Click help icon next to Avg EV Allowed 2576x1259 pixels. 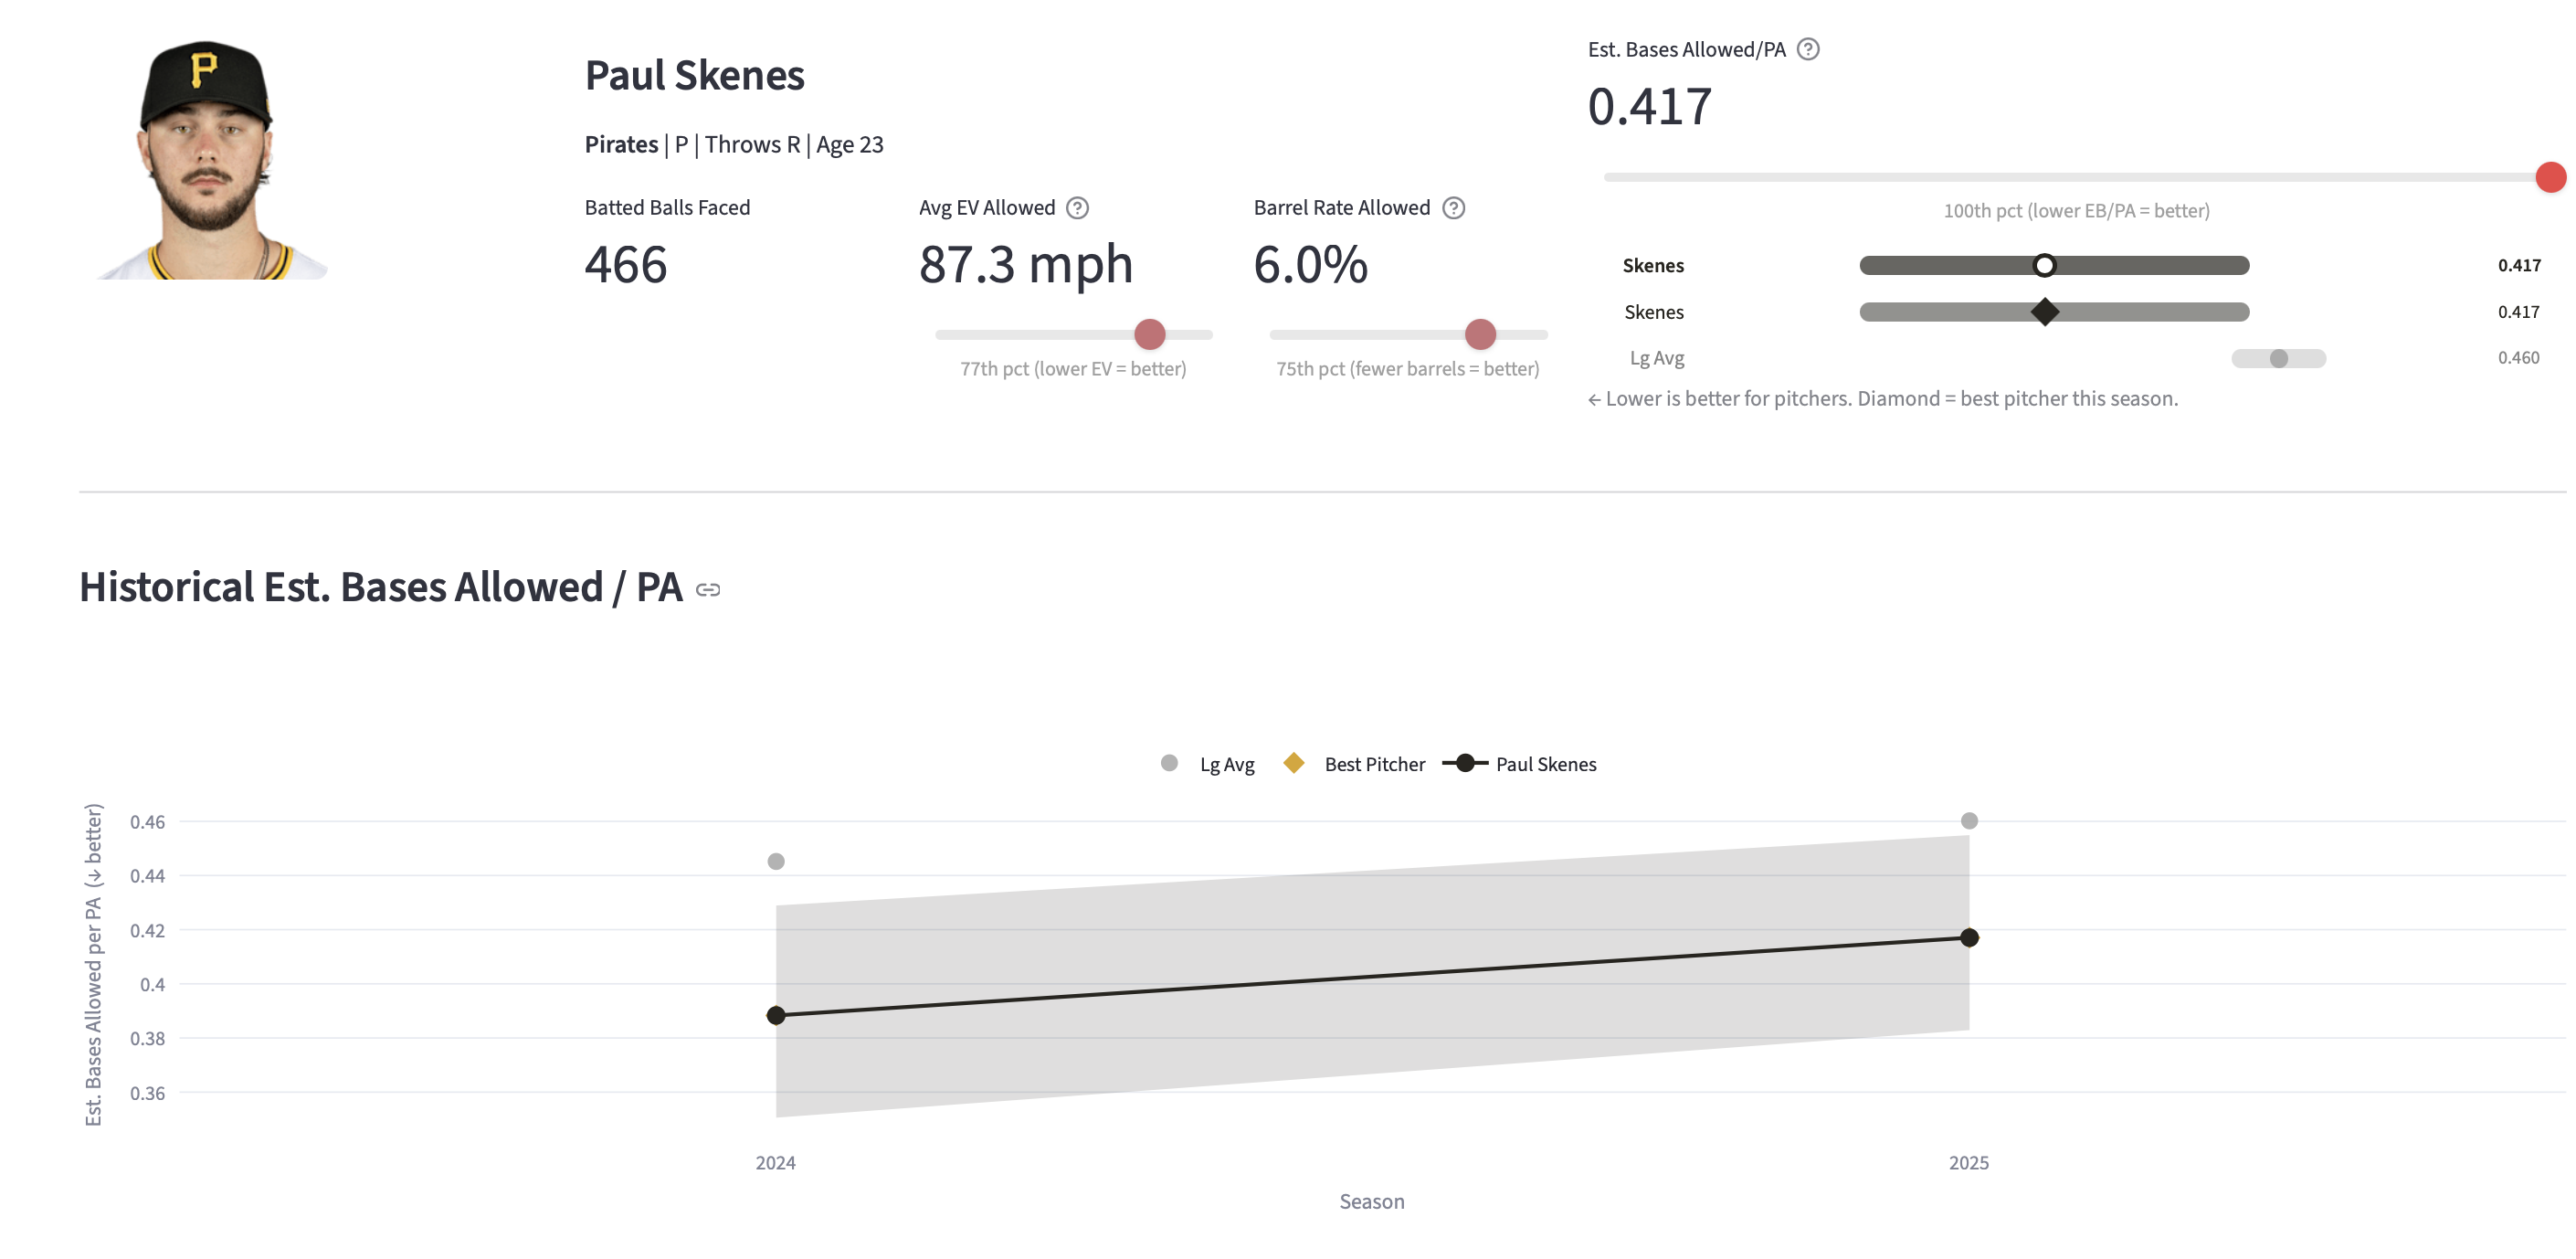pyautogui.click(x=1077, y=208)
